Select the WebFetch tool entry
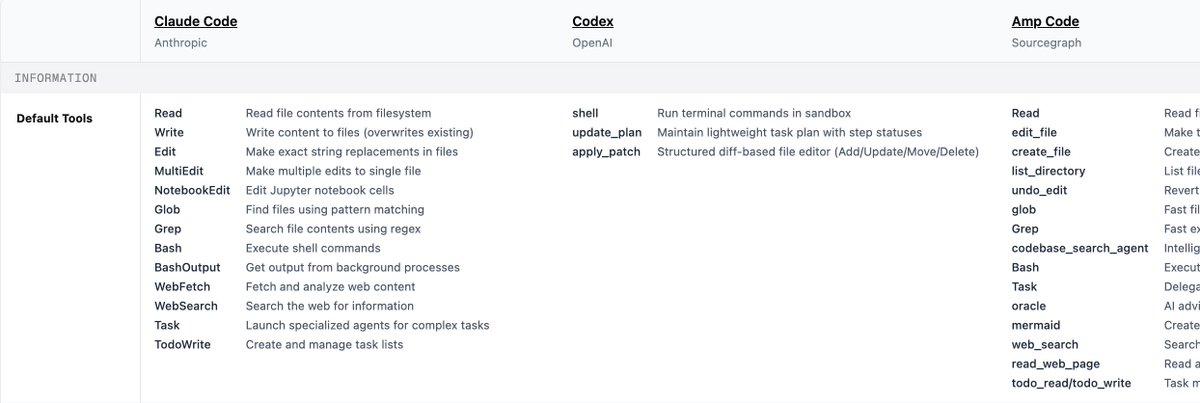The image size is (1200, 403). (182, 286)
